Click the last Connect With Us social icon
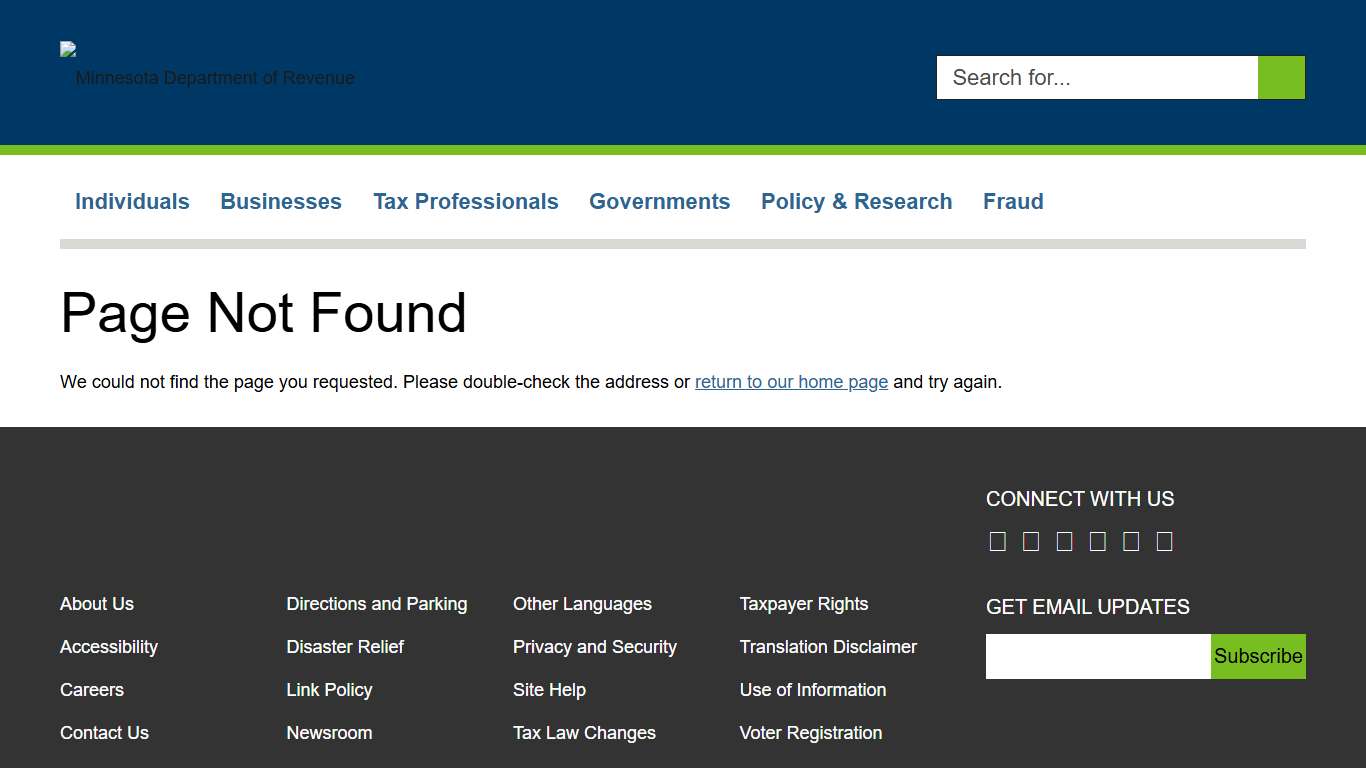1366x768 pixels. point(1164,540)
